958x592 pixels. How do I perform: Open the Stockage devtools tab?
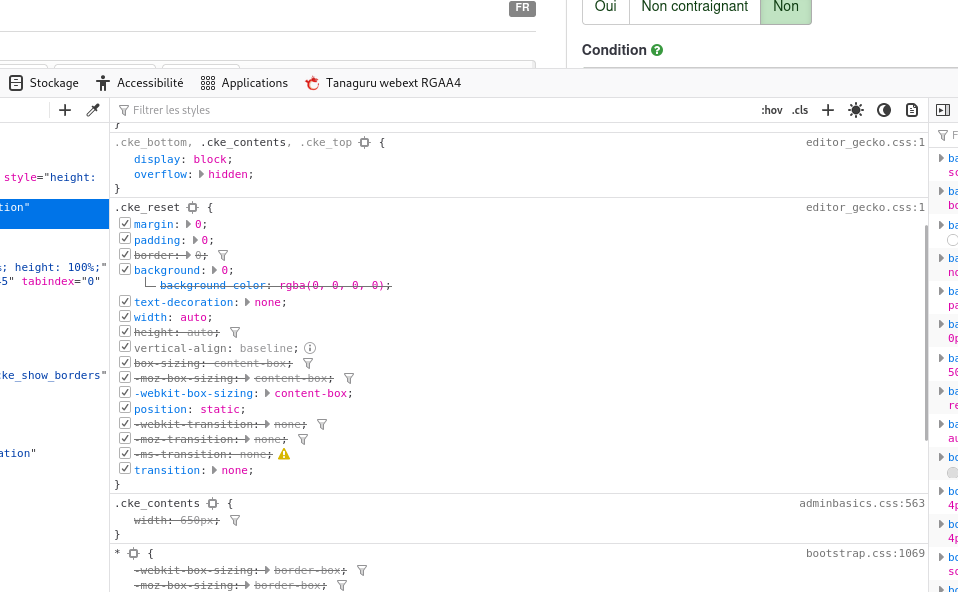[x=43, y=83]
